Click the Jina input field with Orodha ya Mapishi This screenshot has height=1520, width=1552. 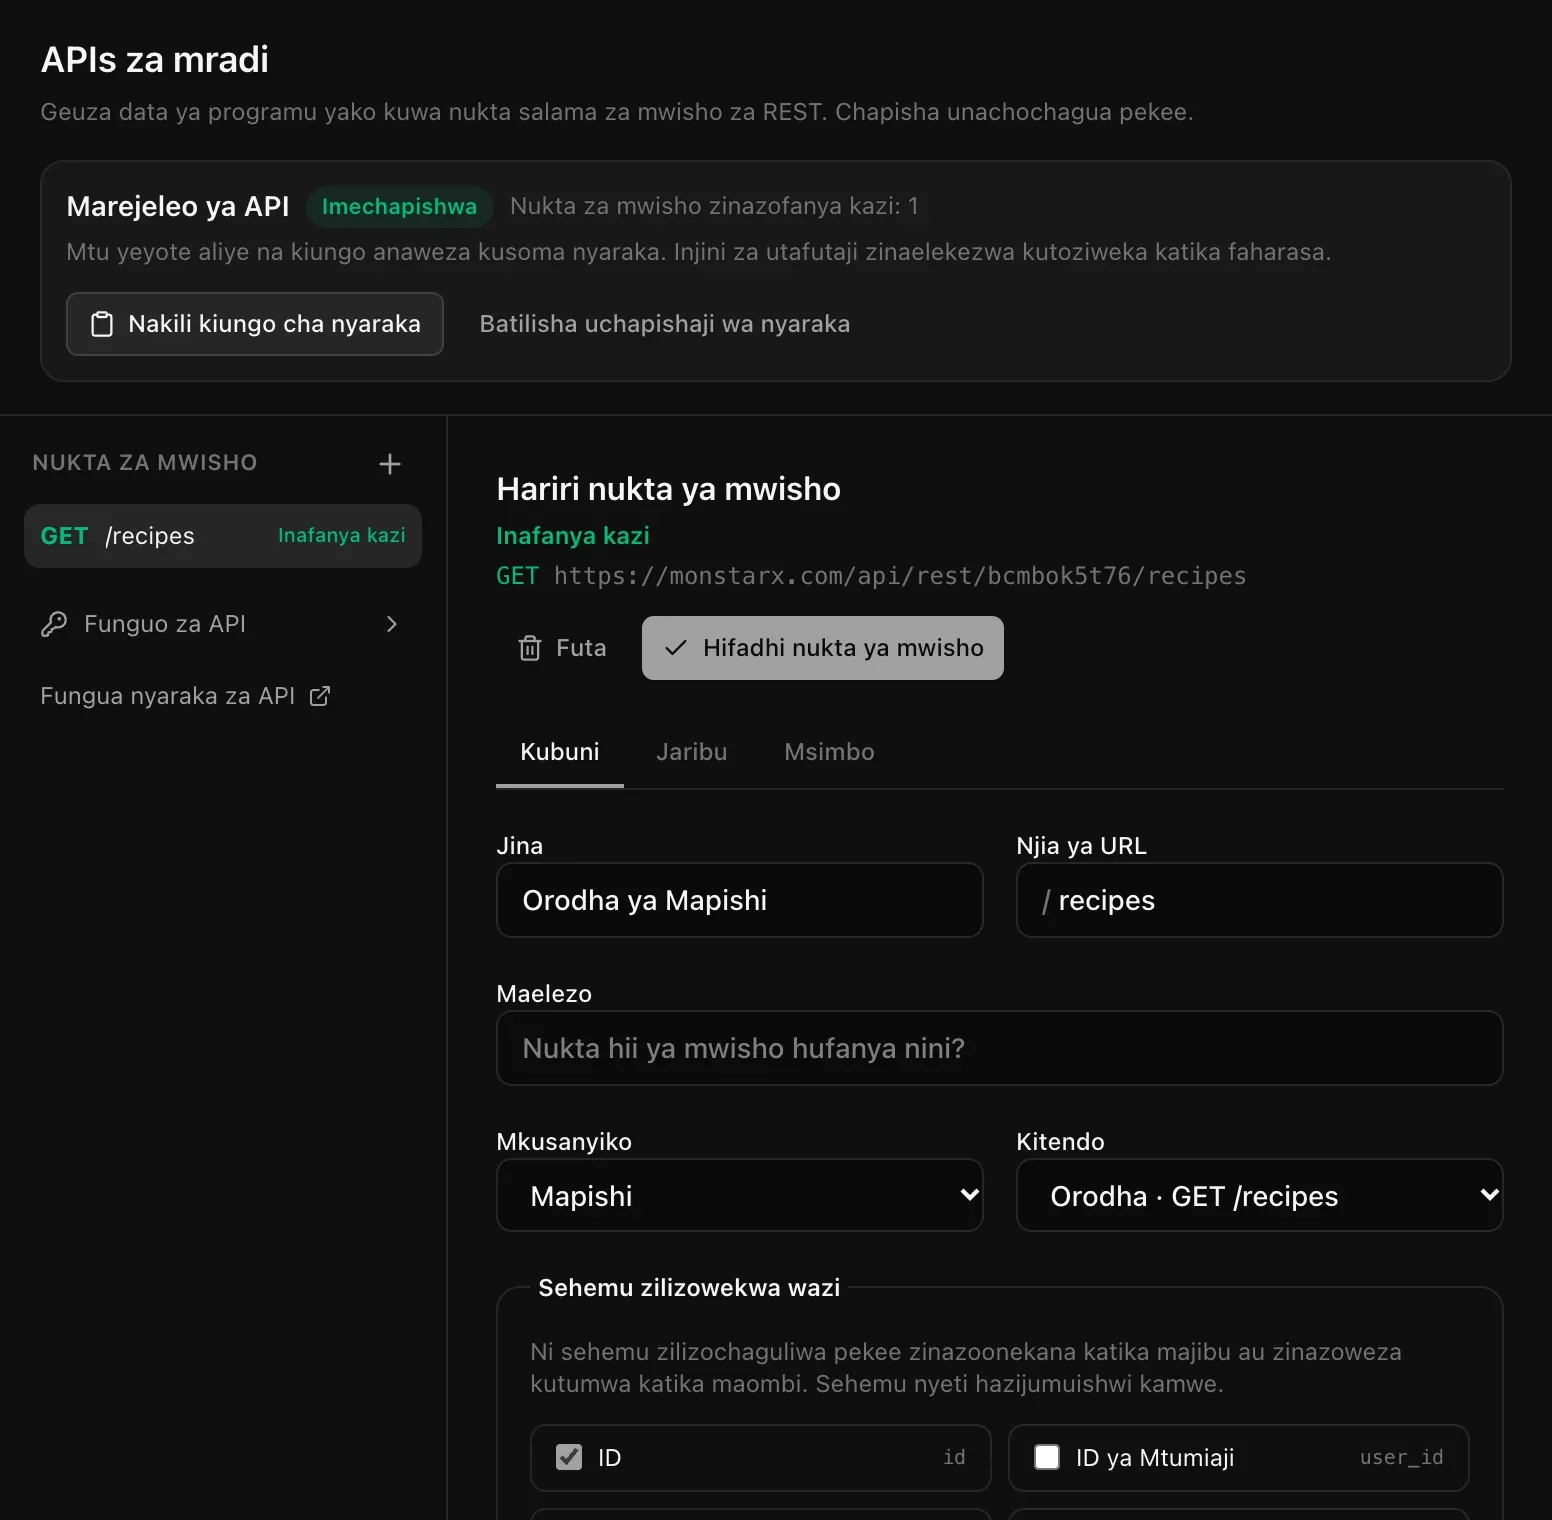tap(740, 900)
